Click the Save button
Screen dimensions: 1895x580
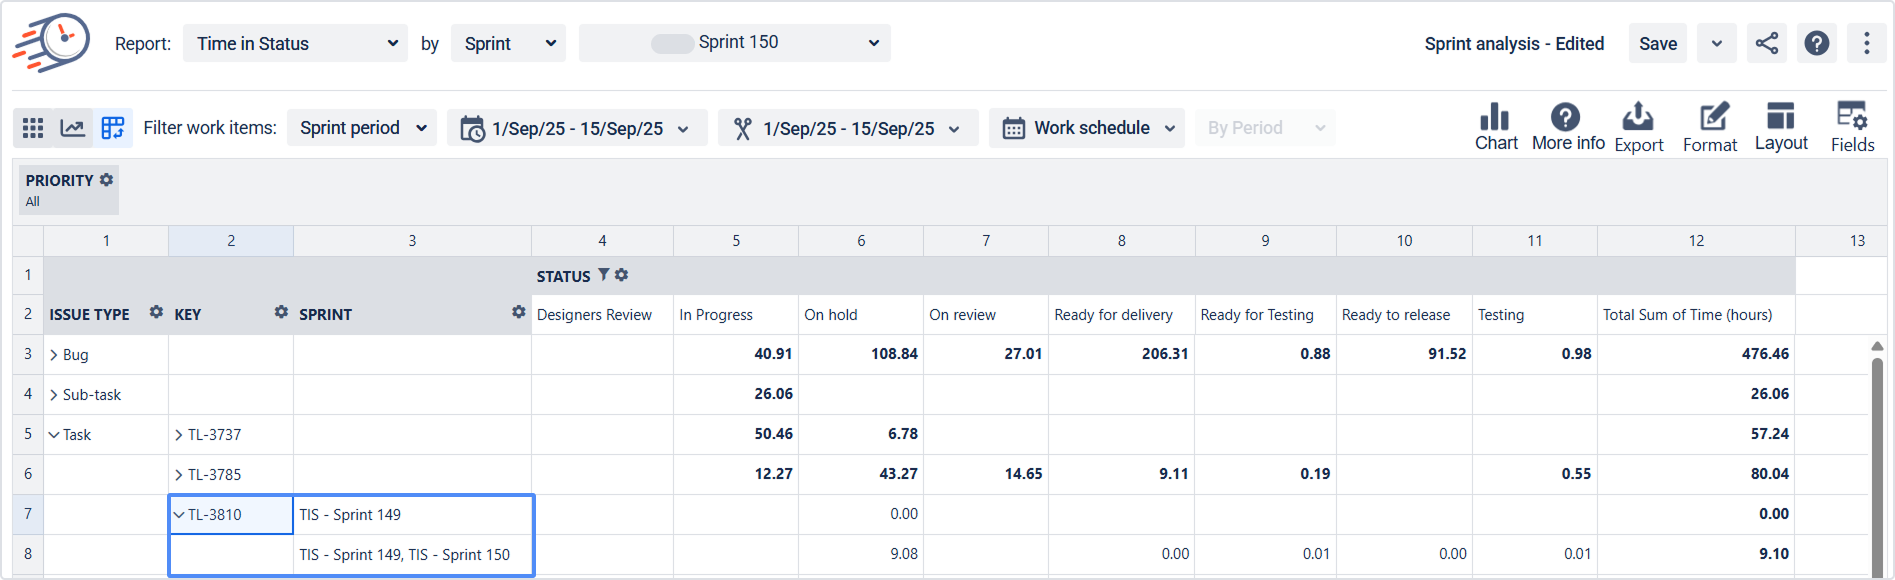coord(1658,43)
